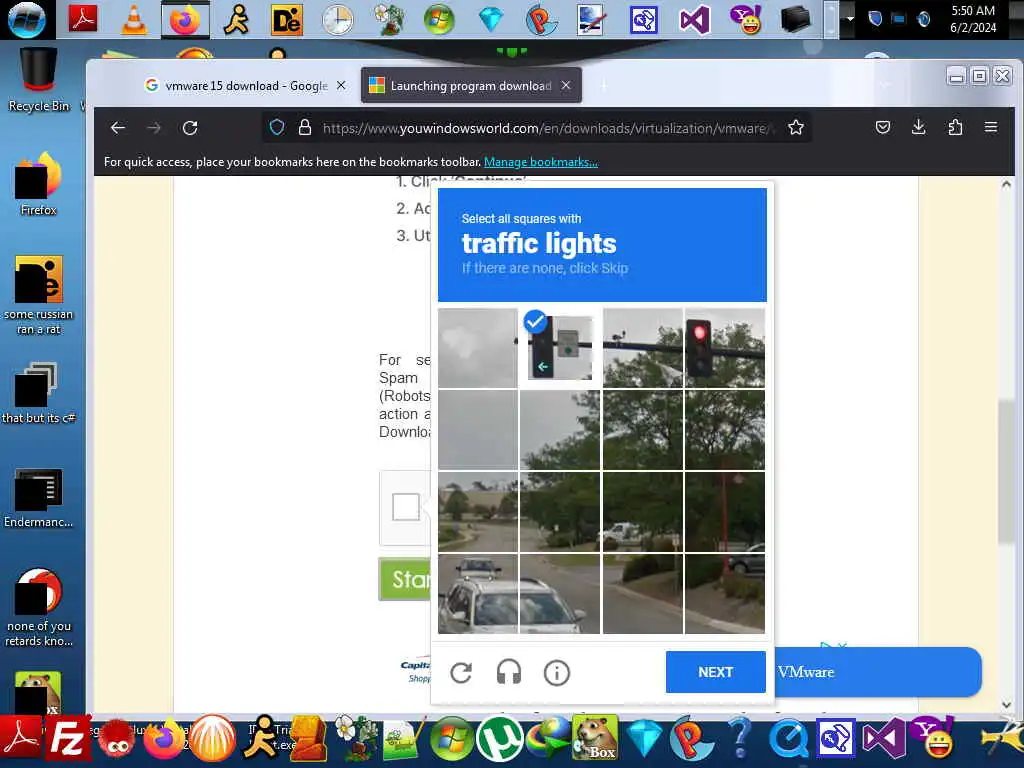The image size is (1024, 768).
Task: Open the De icon in the top taskbar
Action: coord(287,20)
